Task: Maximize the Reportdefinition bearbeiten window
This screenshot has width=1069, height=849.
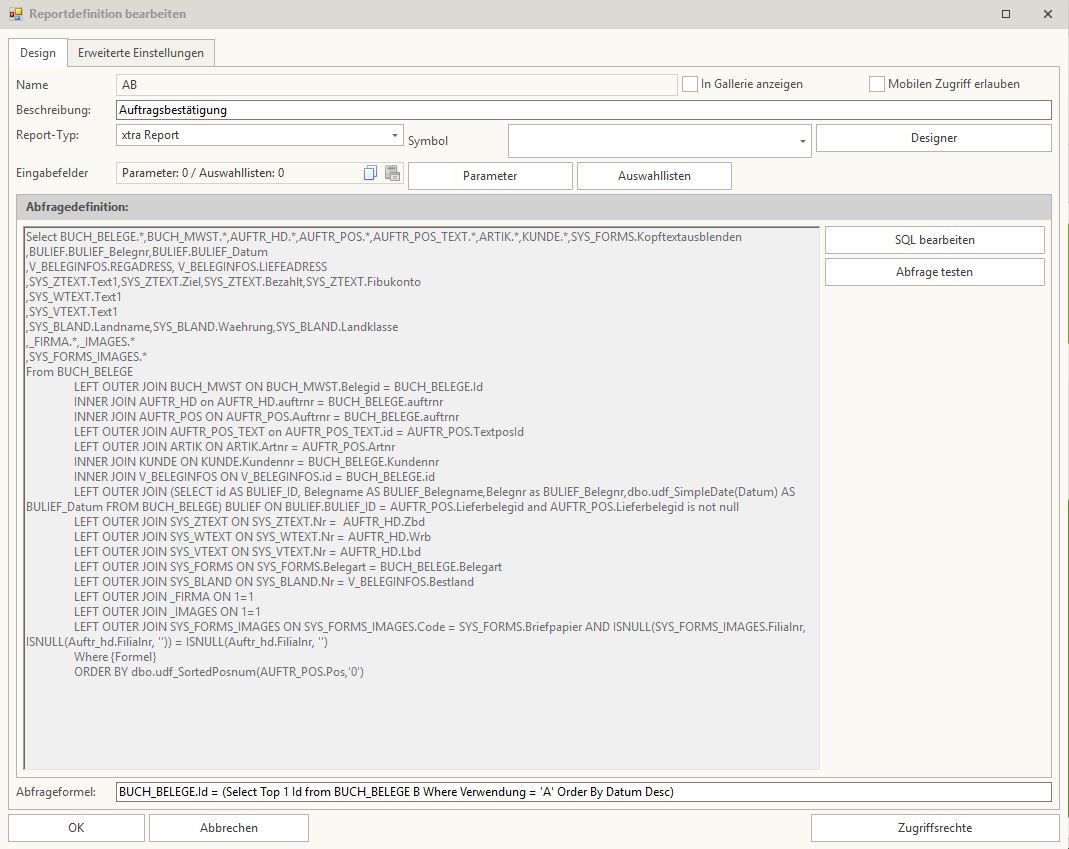Action: pos(1006,14)
